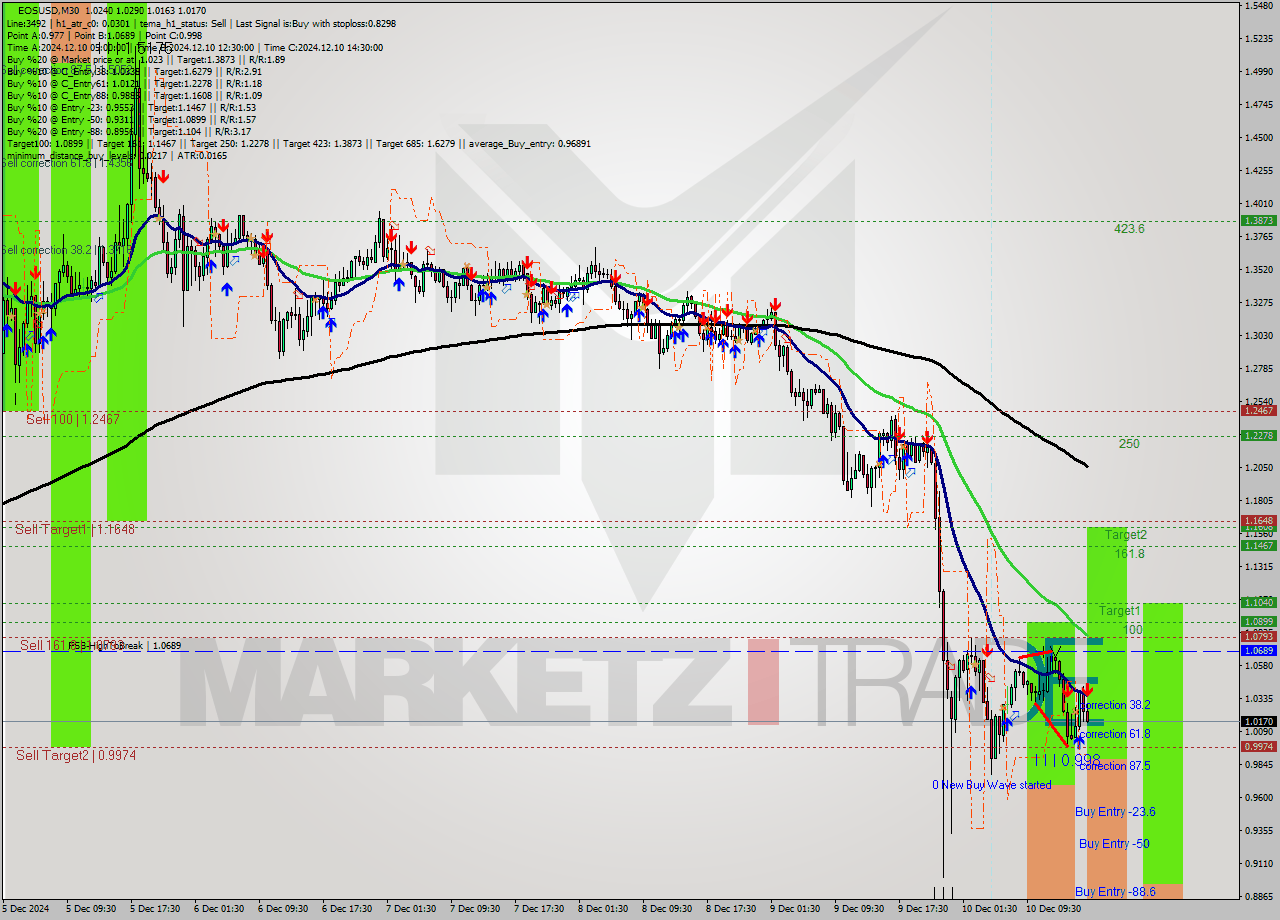Select the 'correction 87.5' label

(1115, 766)
